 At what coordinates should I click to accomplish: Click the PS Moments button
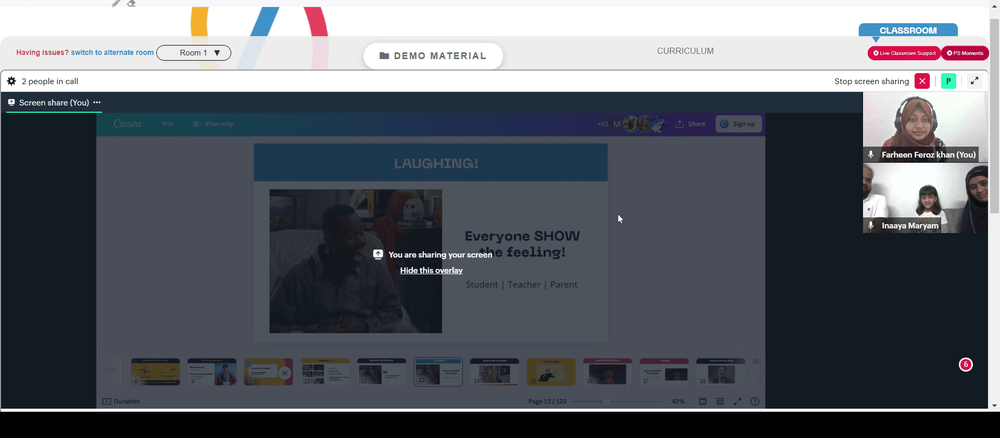964,53
